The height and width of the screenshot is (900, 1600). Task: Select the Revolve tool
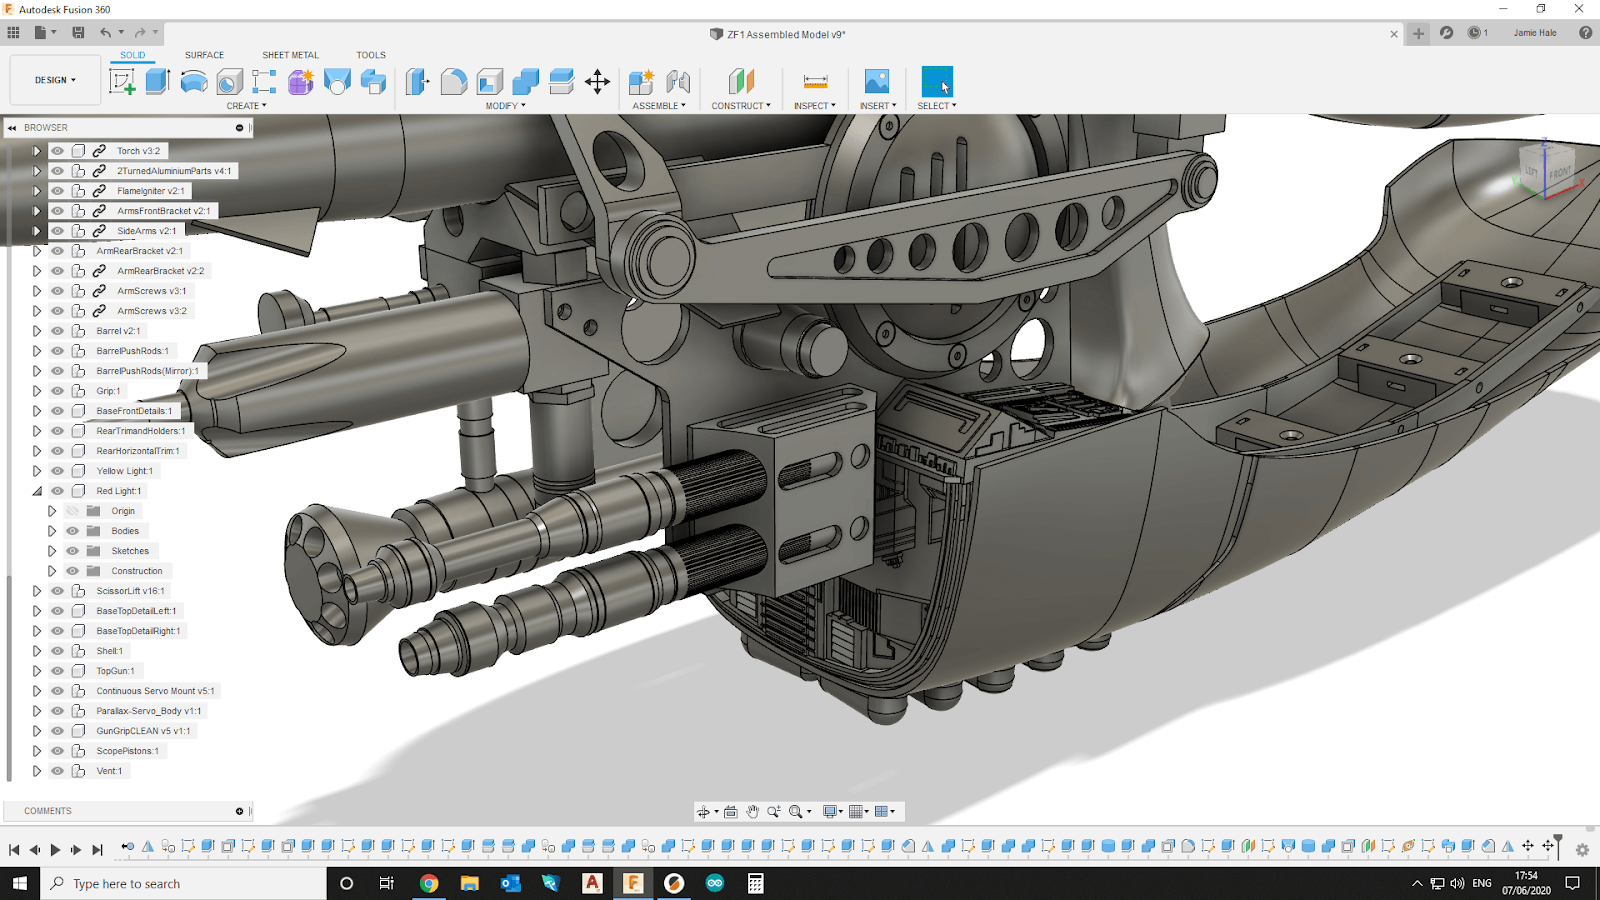(x=194, y=82)
